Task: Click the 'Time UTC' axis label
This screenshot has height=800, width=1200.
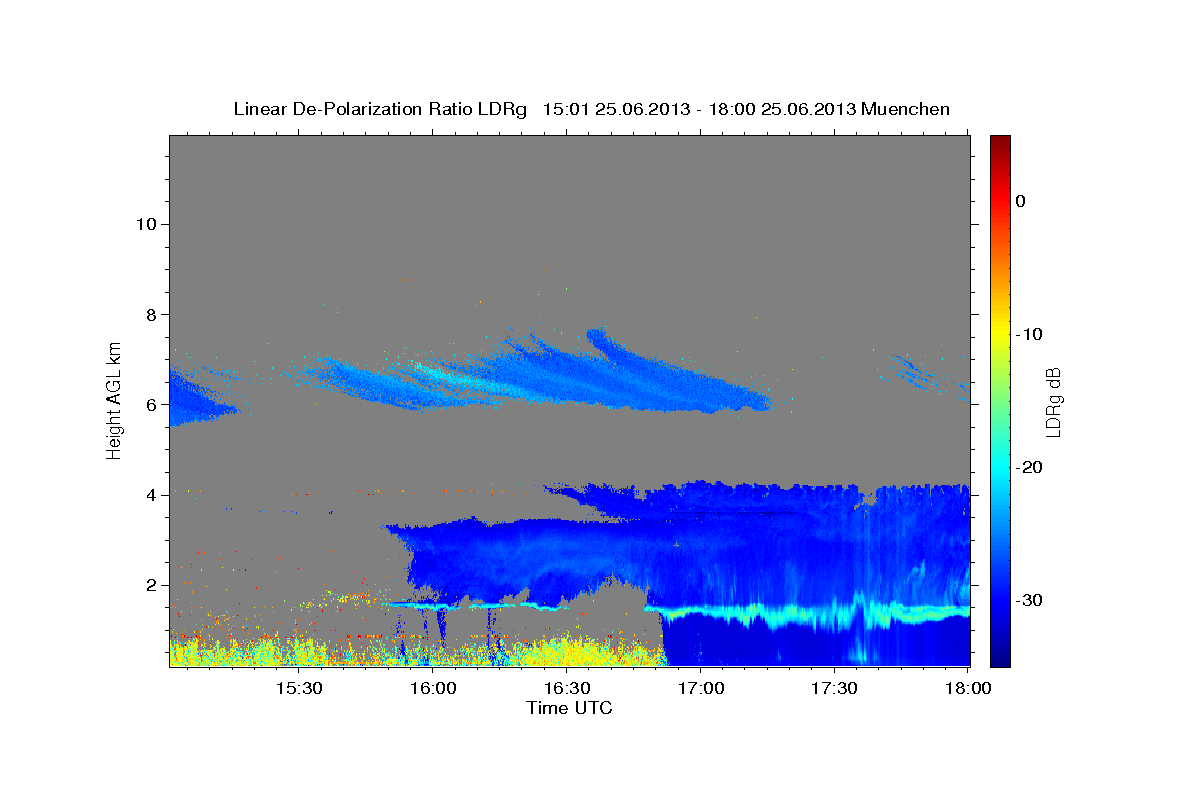Action: point(569,708)
